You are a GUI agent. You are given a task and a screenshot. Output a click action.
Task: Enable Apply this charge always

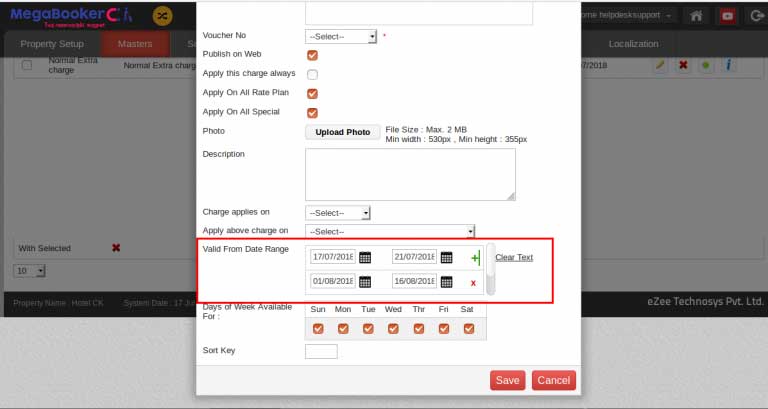[x=312, y=74]
